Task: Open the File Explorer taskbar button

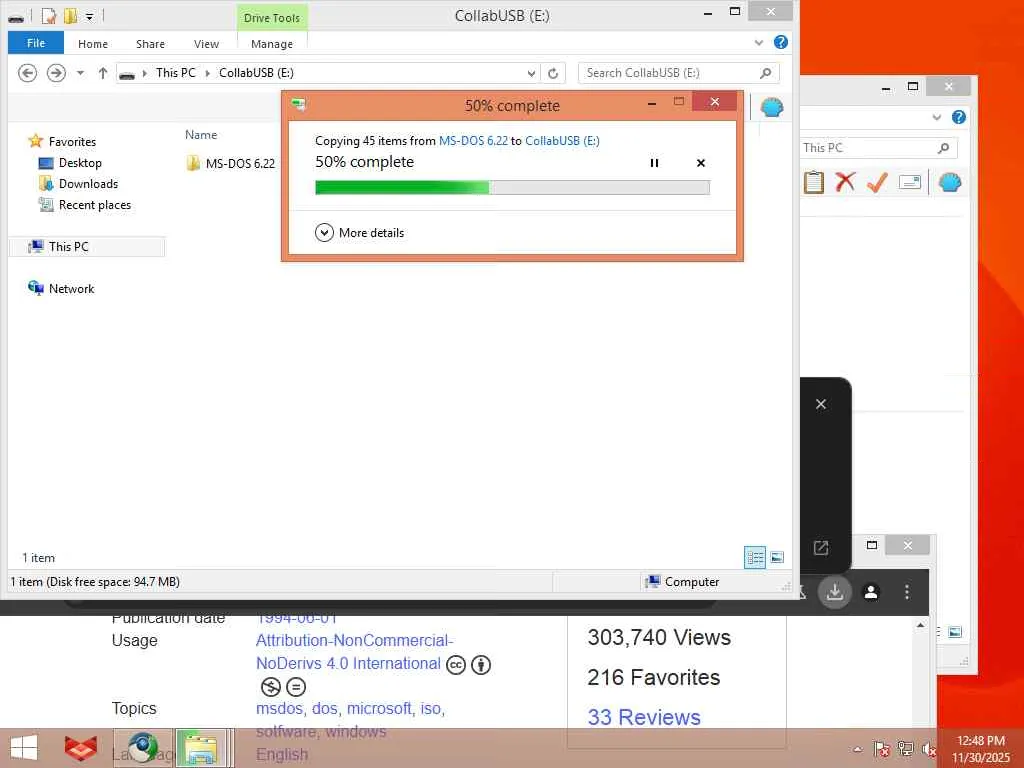Action: pos(200,748)
